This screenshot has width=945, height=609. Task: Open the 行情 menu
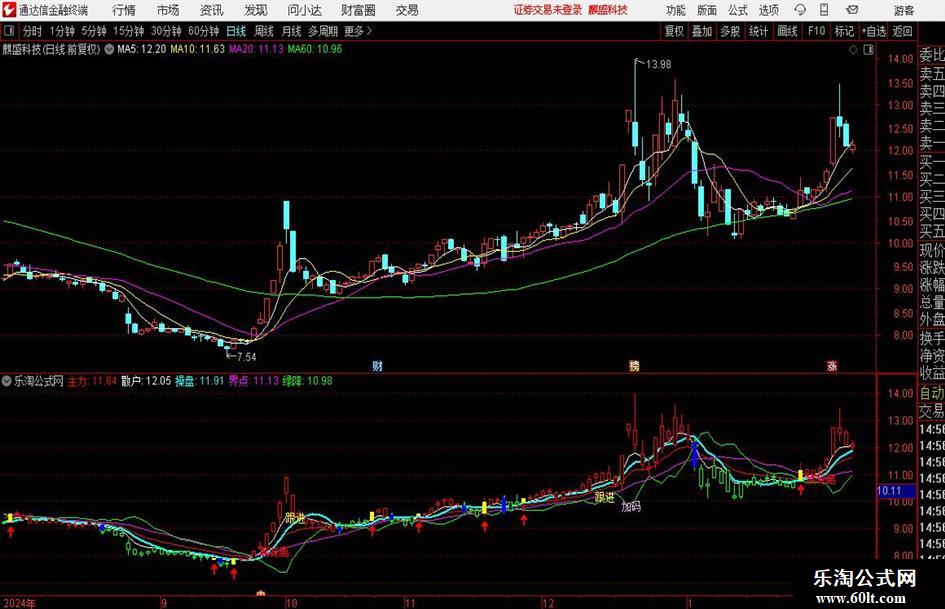point(124,10)
